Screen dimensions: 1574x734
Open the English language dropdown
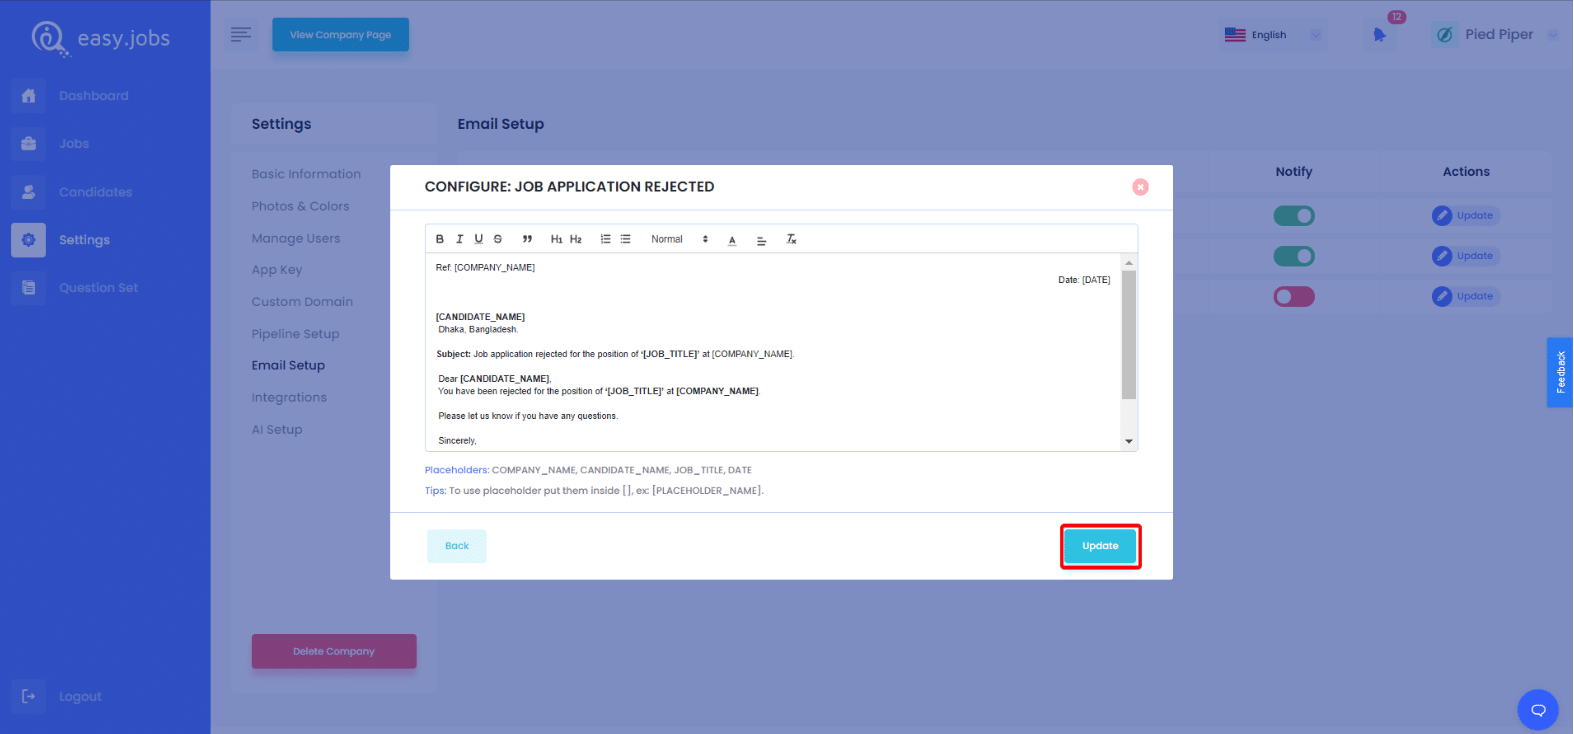tap(1274, 35)
